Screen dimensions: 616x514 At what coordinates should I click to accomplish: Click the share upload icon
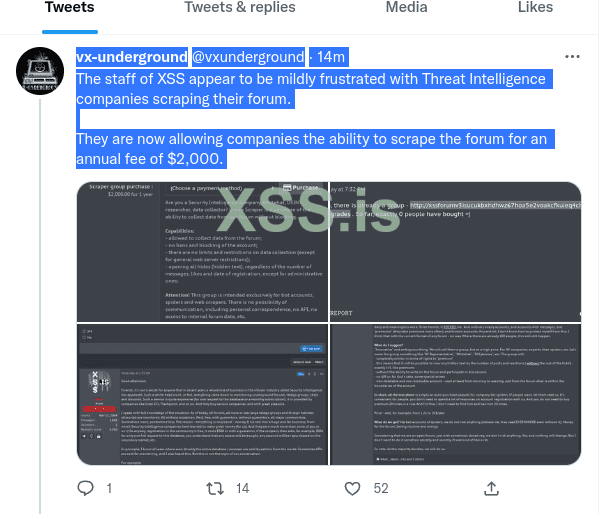coord(491,488)
